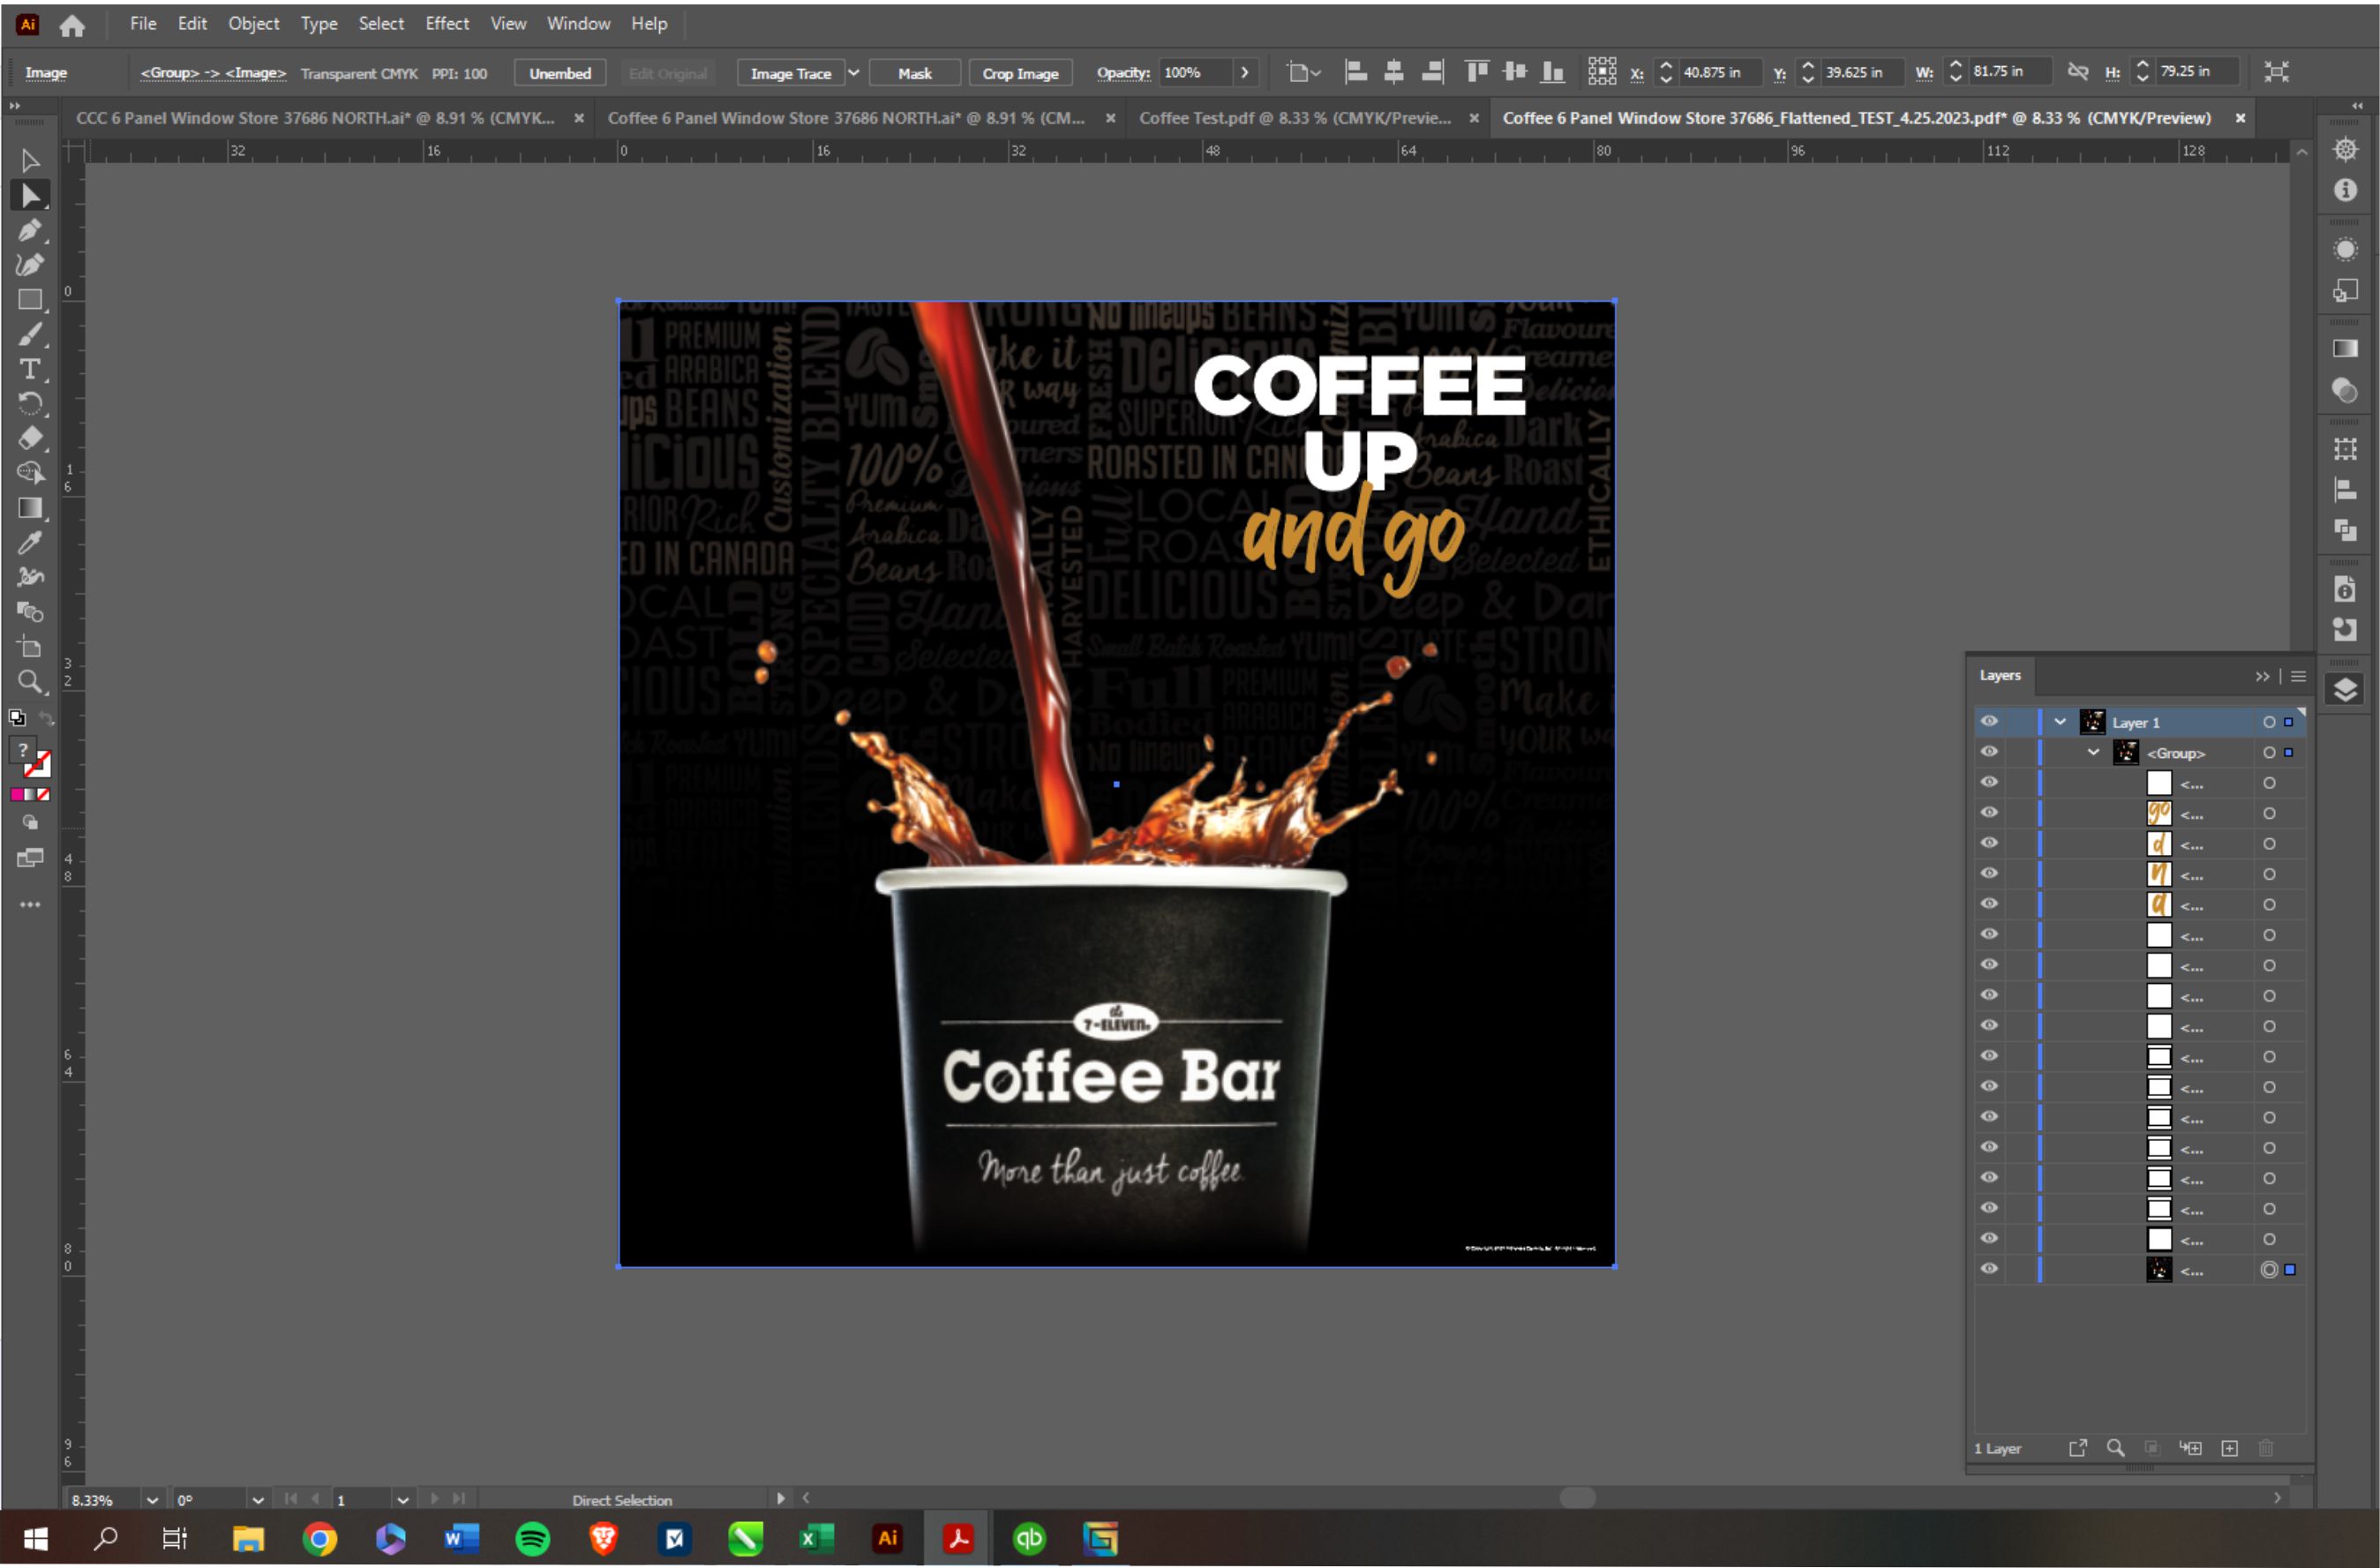
Task: Open artboard navigation dropdown
Action: [x=402, y=1500]
